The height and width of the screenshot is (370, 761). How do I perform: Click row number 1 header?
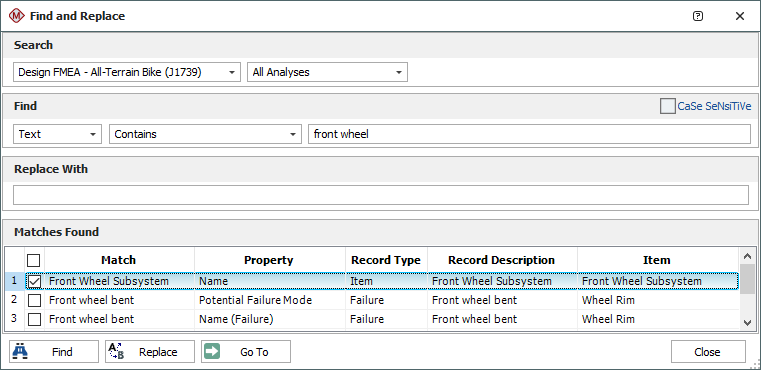pyautogui.click(x=14, y=281)
